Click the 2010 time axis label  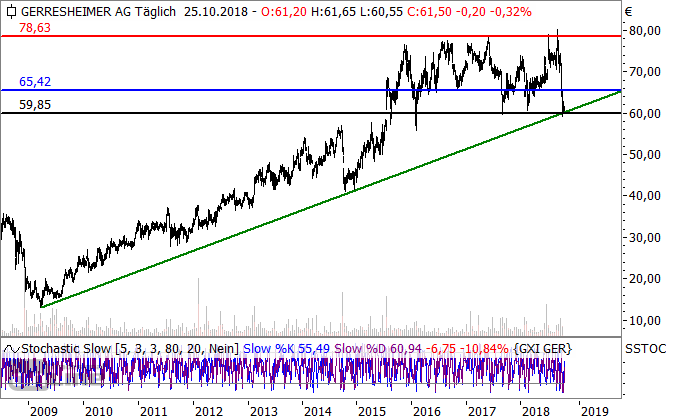(99, 411)
